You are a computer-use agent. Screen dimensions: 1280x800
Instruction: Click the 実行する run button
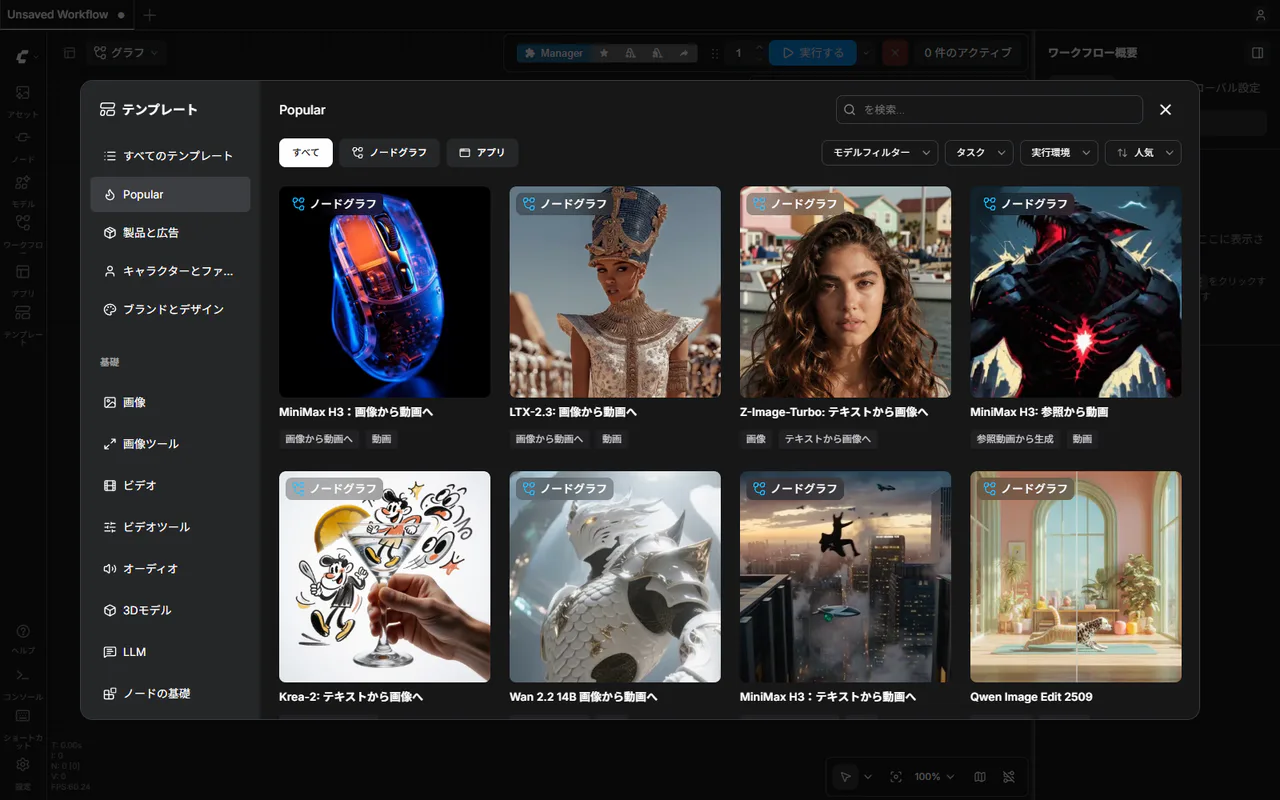812,53
